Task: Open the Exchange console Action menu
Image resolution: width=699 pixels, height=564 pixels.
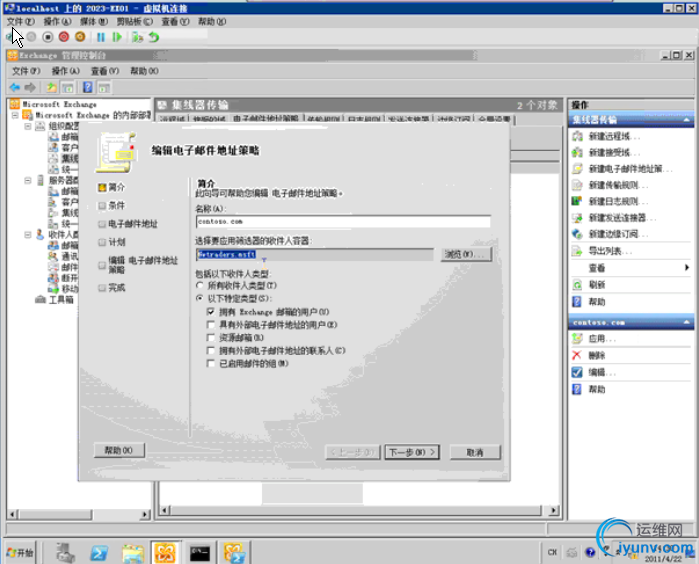Action: 65,71
